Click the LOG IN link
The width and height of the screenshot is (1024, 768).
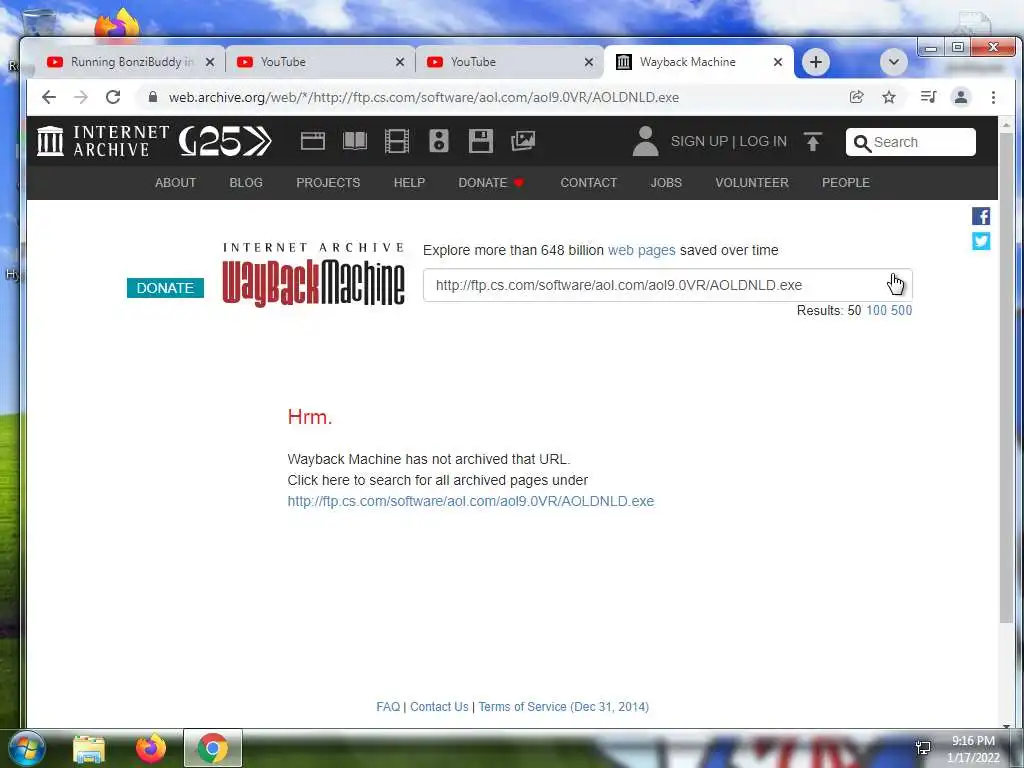click(763, 142)
